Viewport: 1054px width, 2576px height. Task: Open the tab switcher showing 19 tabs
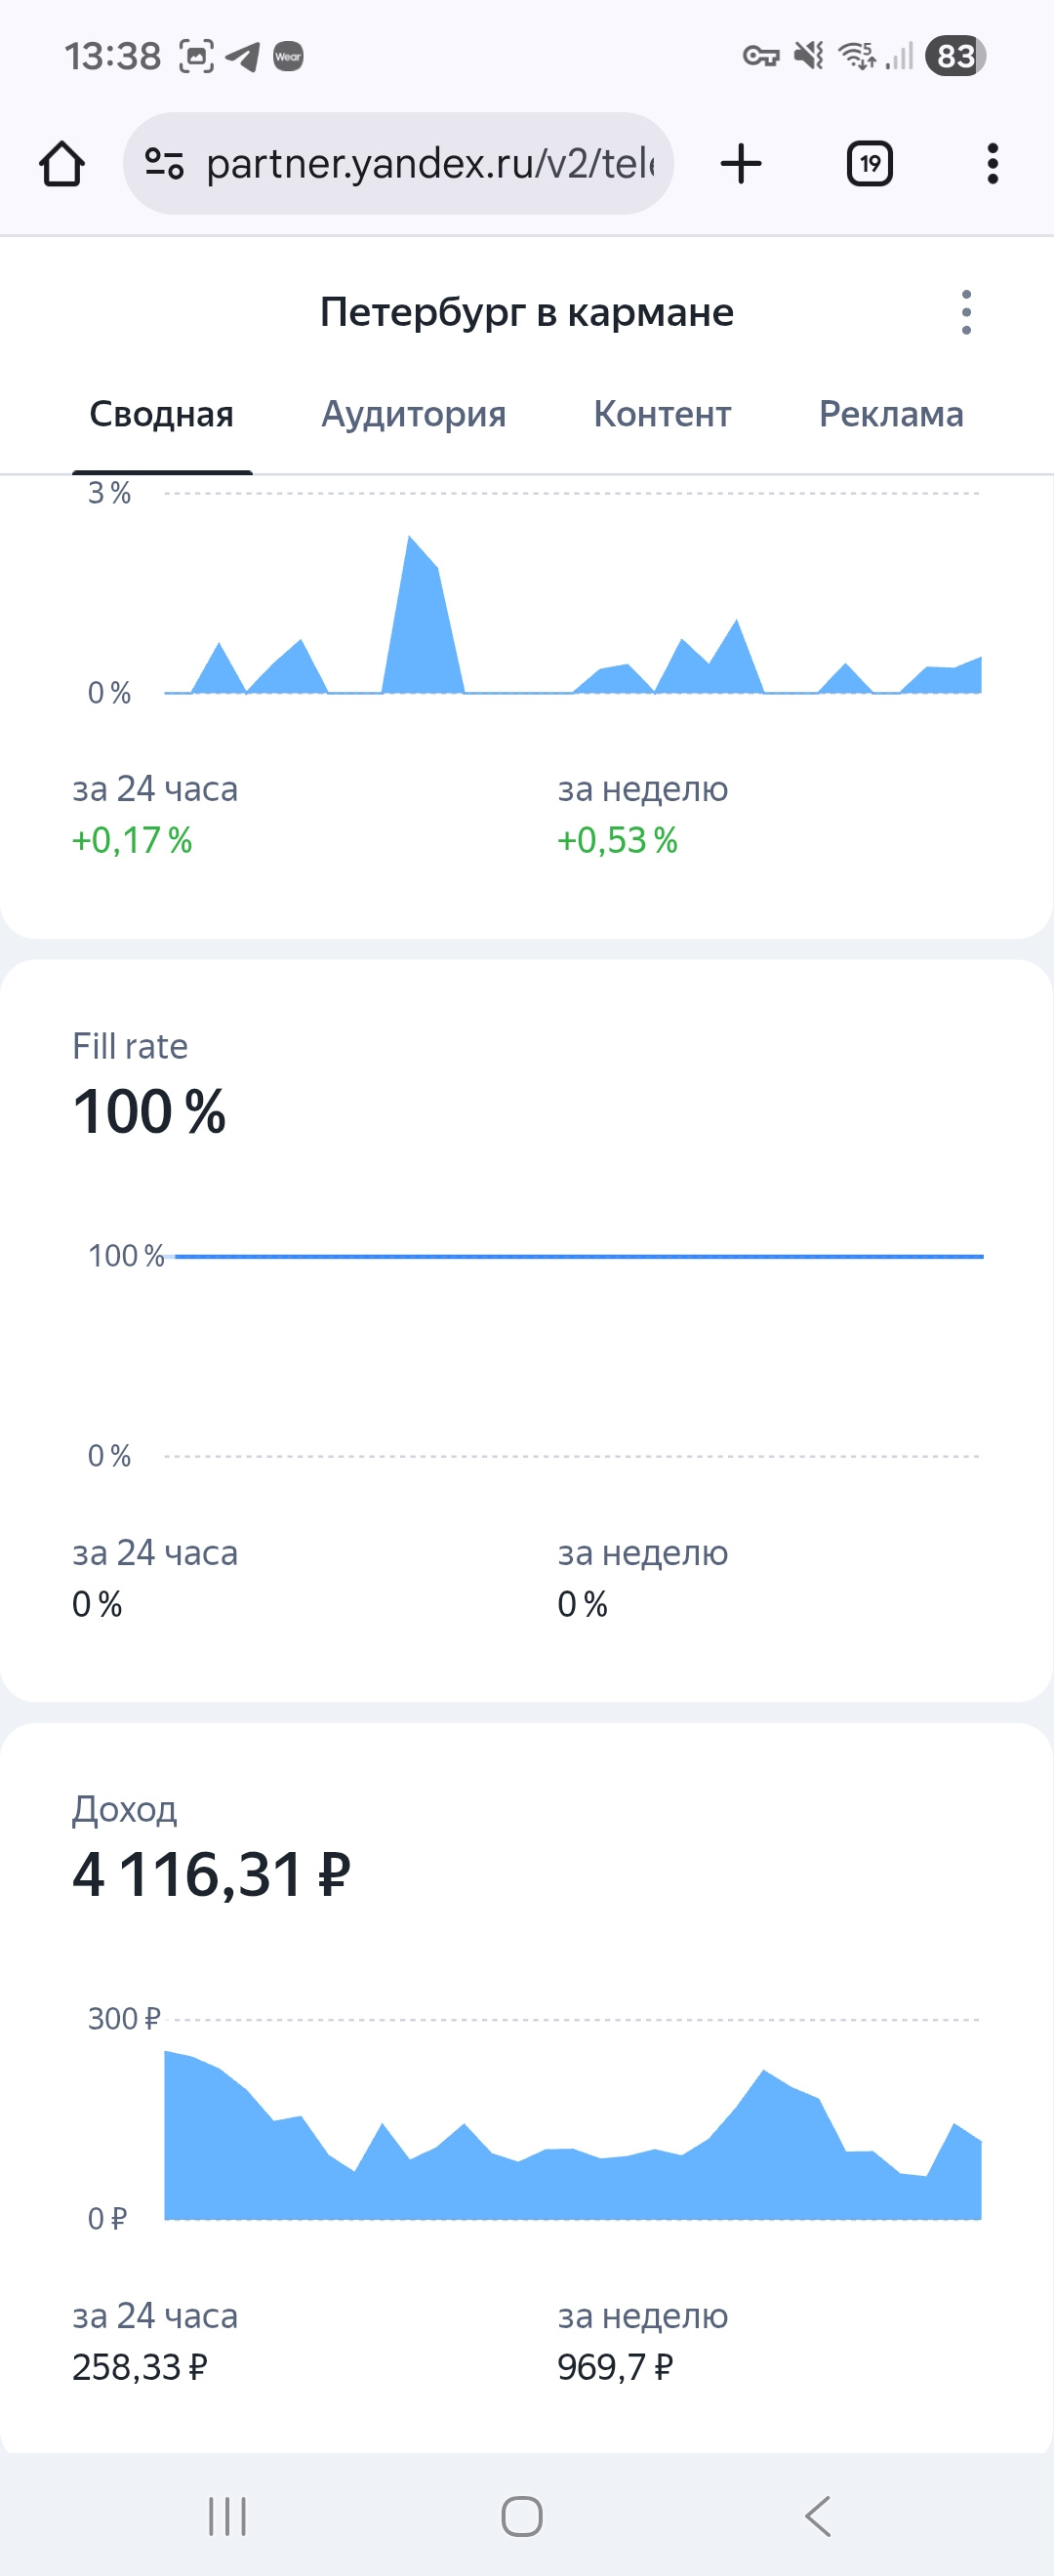869,164
